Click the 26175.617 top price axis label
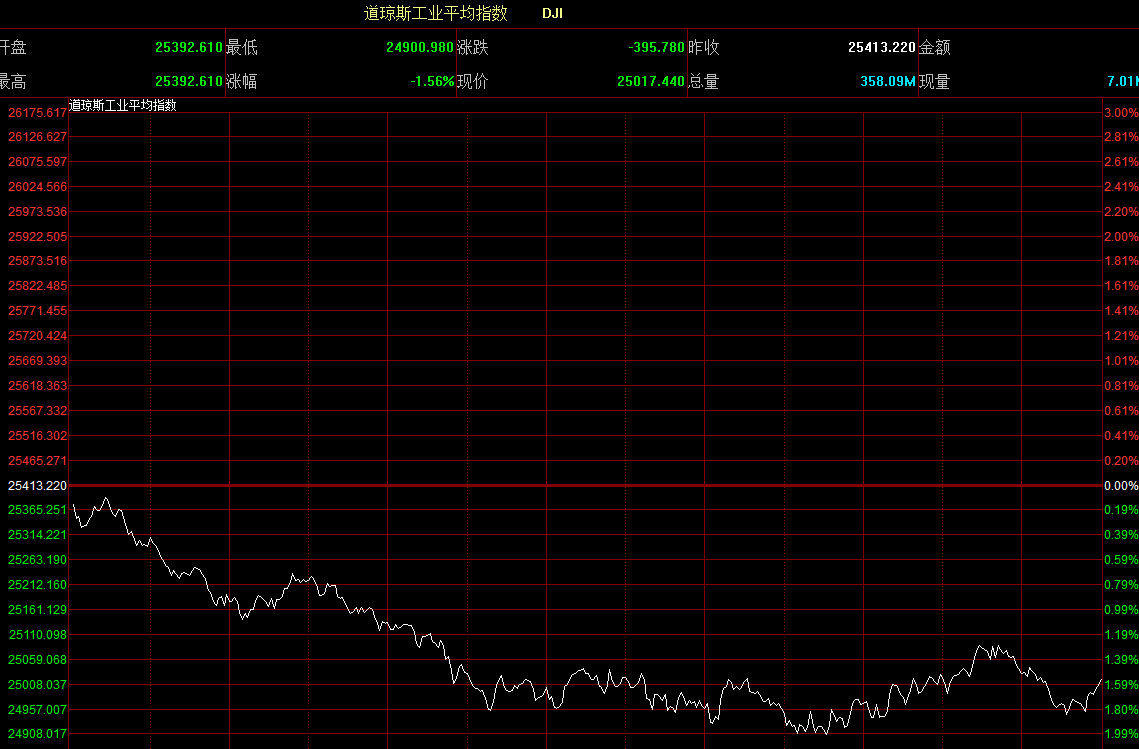1139x749 pixels. click(x=37, y=112)
